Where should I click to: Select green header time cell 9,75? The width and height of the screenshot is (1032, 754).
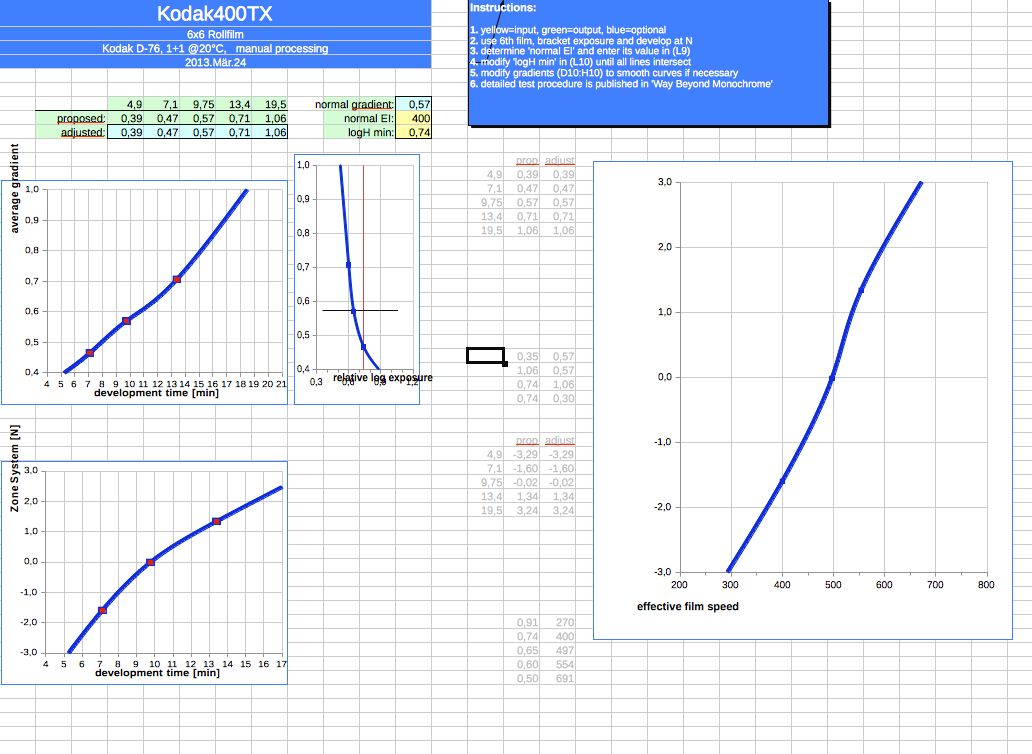tap(197, 104)
